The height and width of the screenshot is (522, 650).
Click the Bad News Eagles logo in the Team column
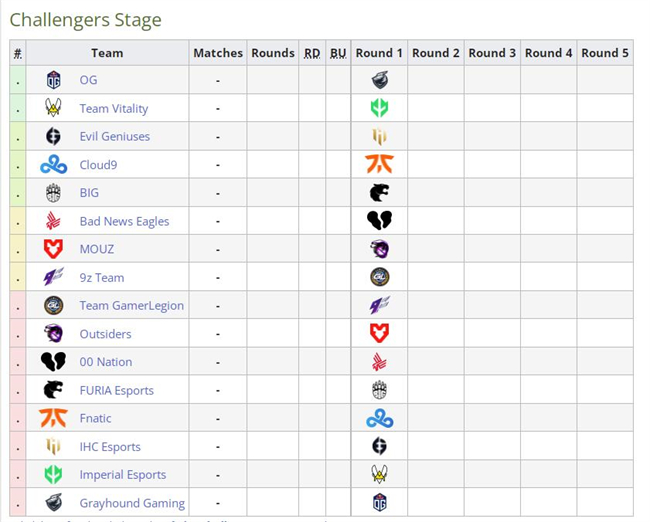[x=53, y=221]
